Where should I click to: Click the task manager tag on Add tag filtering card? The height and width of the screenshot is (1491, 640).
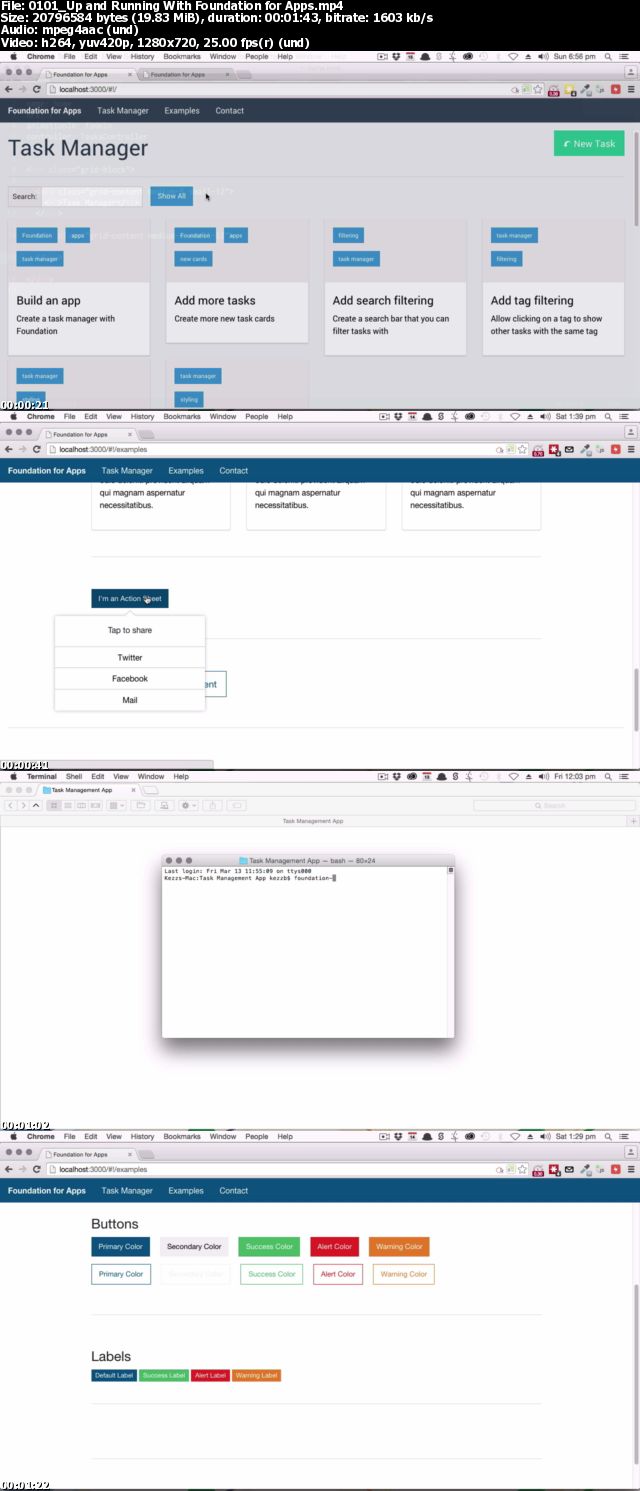514,235
